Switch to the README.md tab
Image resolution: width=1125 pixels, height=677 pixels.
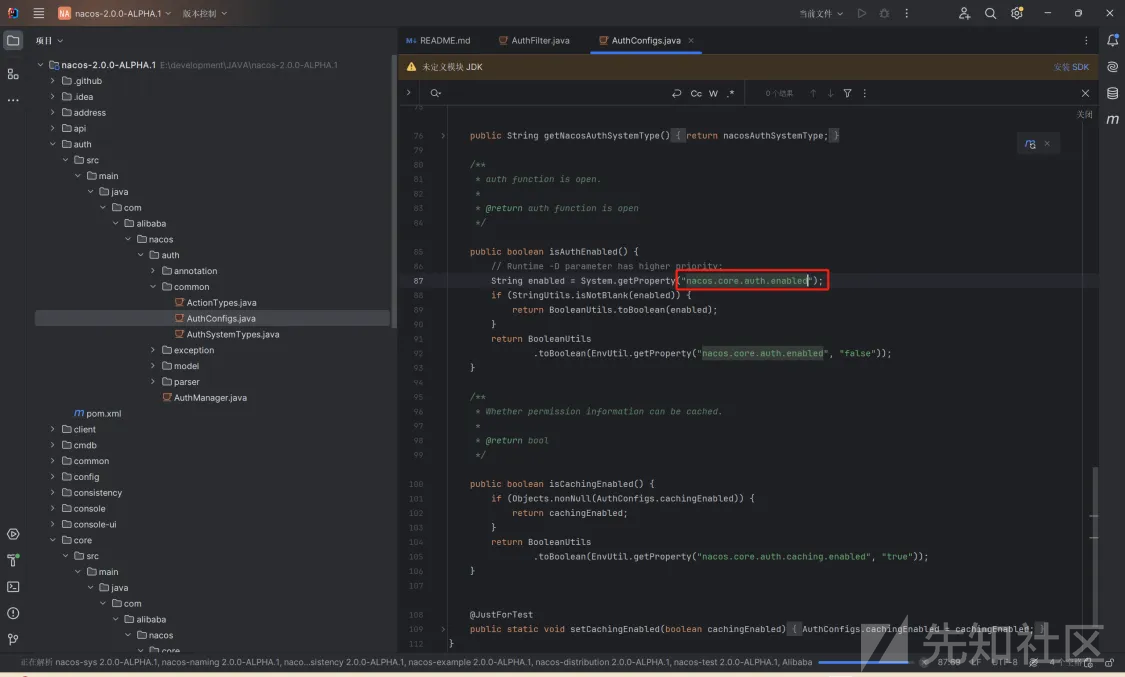click(x=438, y=40)
